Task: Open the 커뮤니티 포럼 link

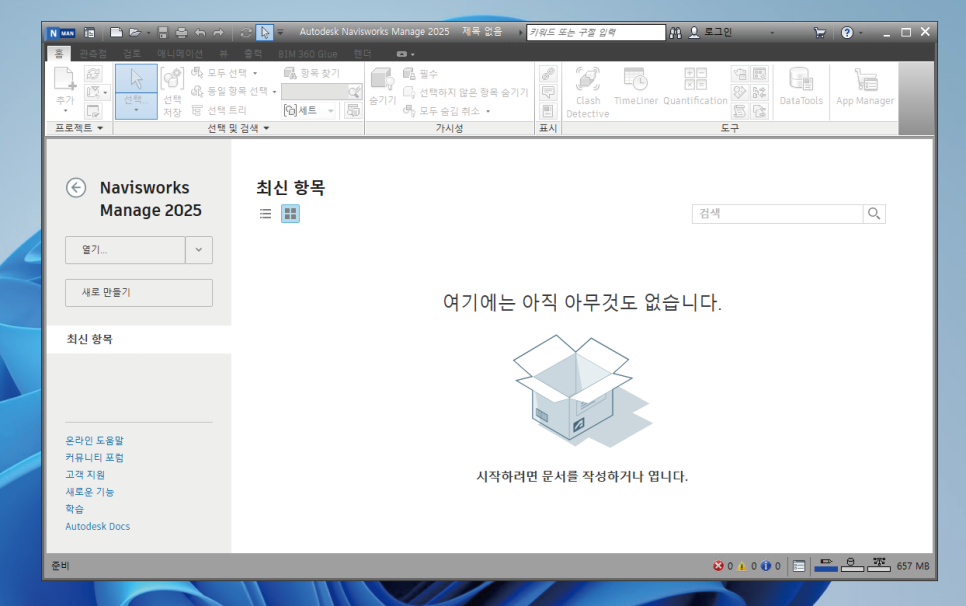Action: (x=94, y=458)
